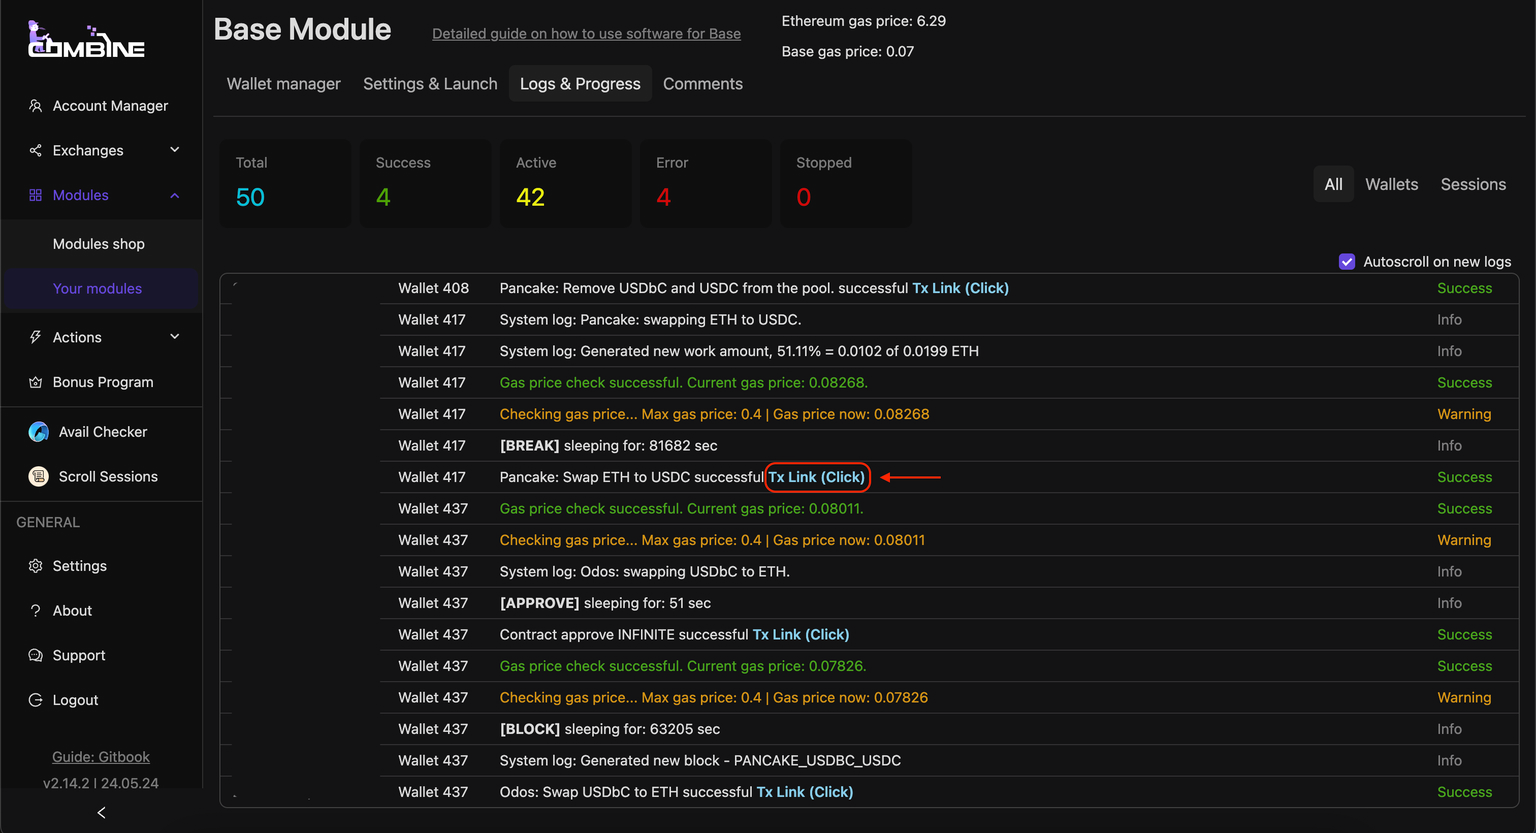Switch to the Wallet manager tab

click(x=283, y=84)
